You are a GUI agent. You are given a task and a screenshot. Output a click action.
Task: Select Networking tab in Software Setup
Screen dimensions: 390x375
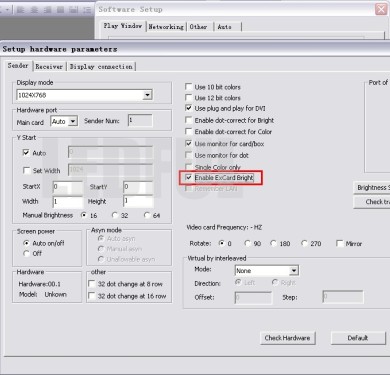[166, 27]
